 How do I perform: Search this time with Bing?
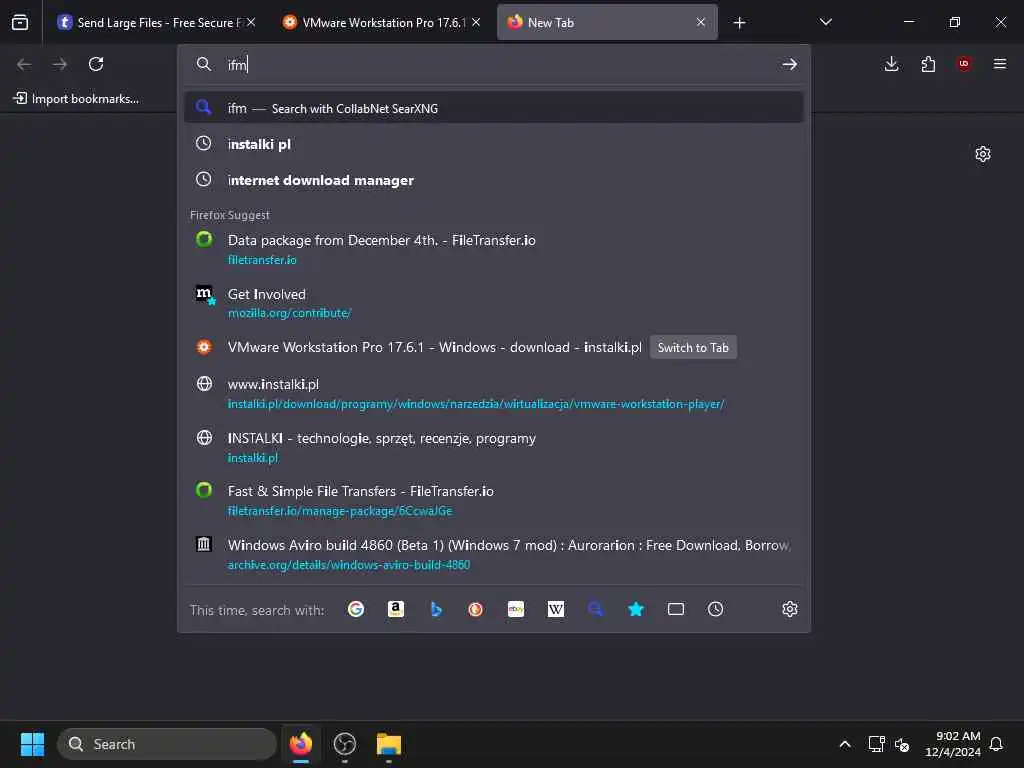click(436, 609)
